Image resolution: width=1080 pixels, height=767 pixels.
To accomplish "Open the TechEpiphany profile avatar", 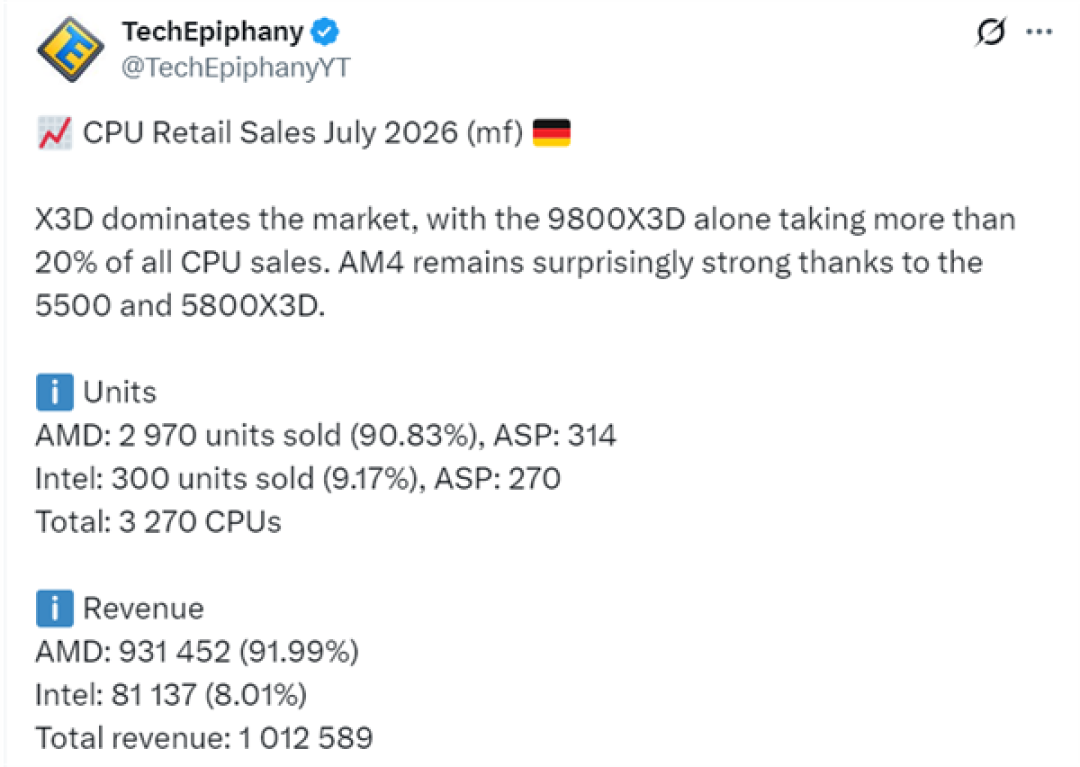I will click(70, 50).
